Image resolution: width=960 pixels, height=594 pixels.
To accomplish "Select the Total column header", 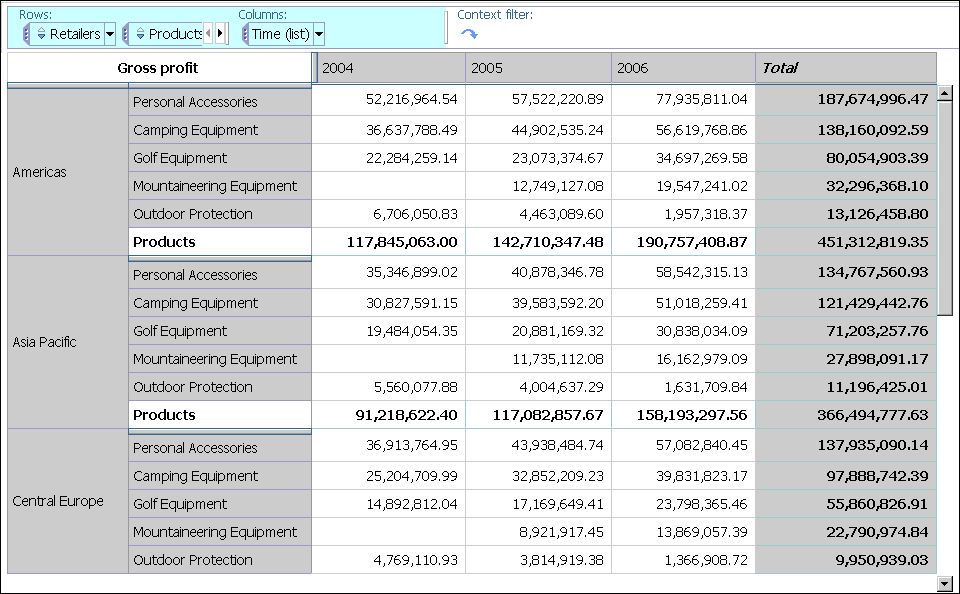I will [846, 68].
